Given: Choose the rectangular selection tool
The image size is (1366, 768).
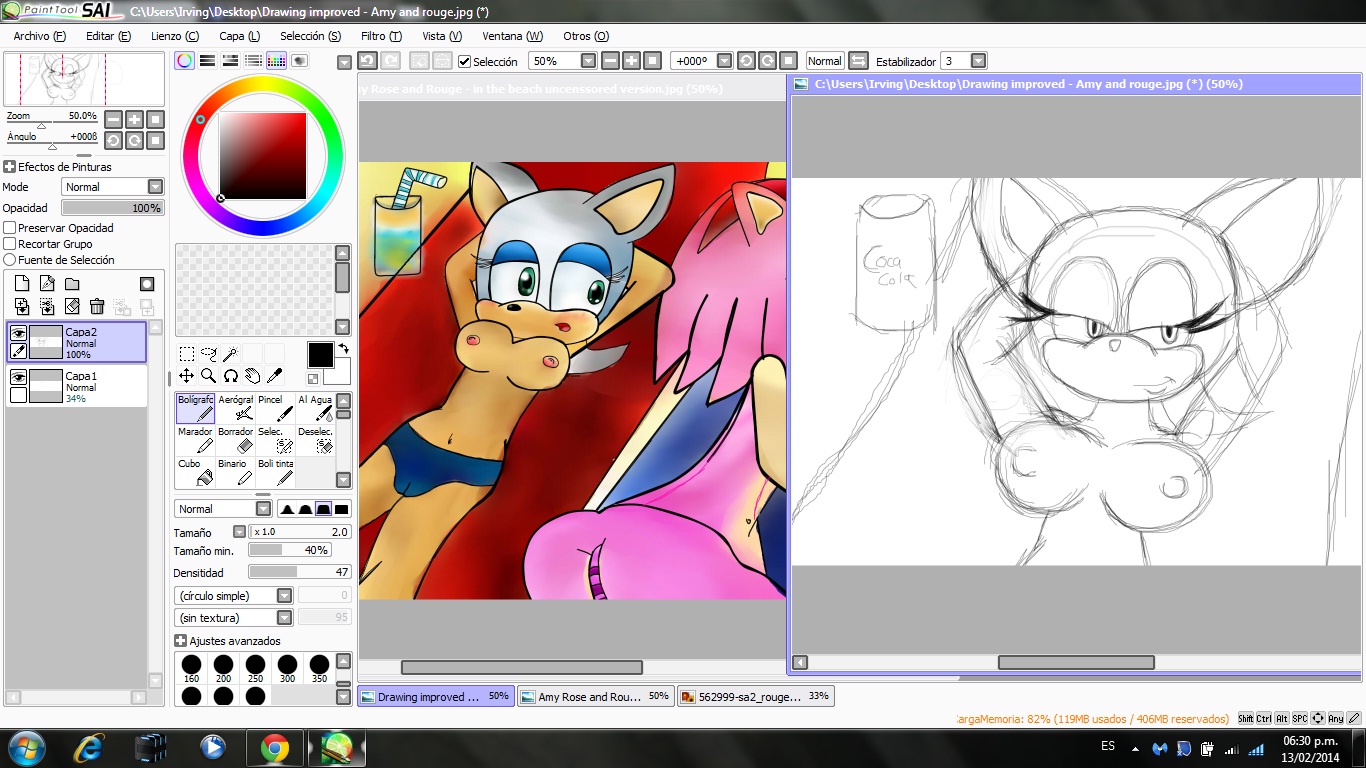Looking at the screenshot, I should click(x=187, y=353).
